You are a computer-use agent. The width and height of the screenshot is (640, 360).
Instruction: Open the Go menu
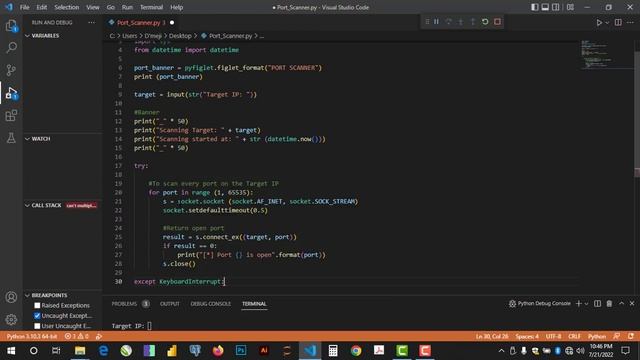tap(111, 7)
